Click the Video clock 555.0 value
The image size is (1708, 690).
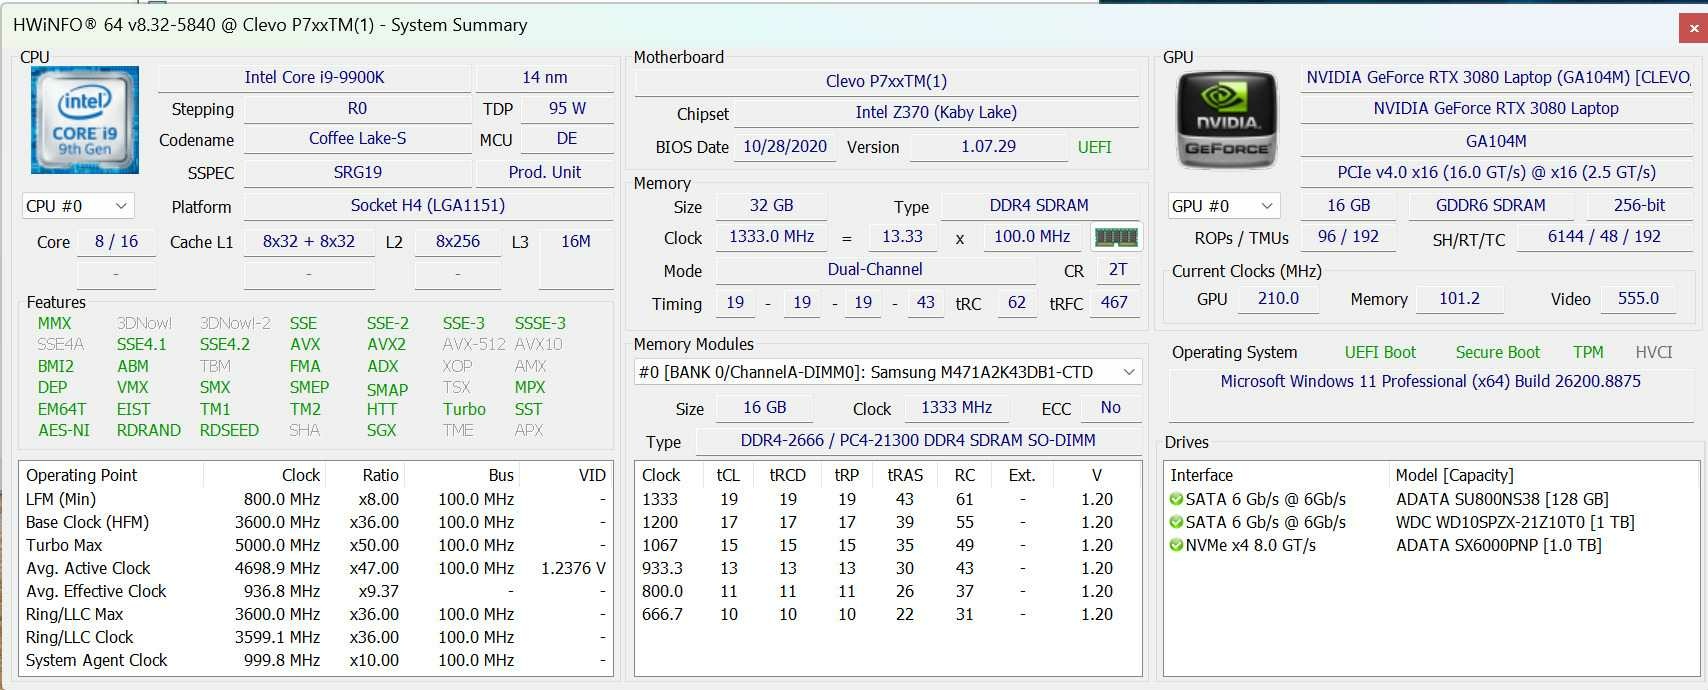click(x=1638, y=298)
